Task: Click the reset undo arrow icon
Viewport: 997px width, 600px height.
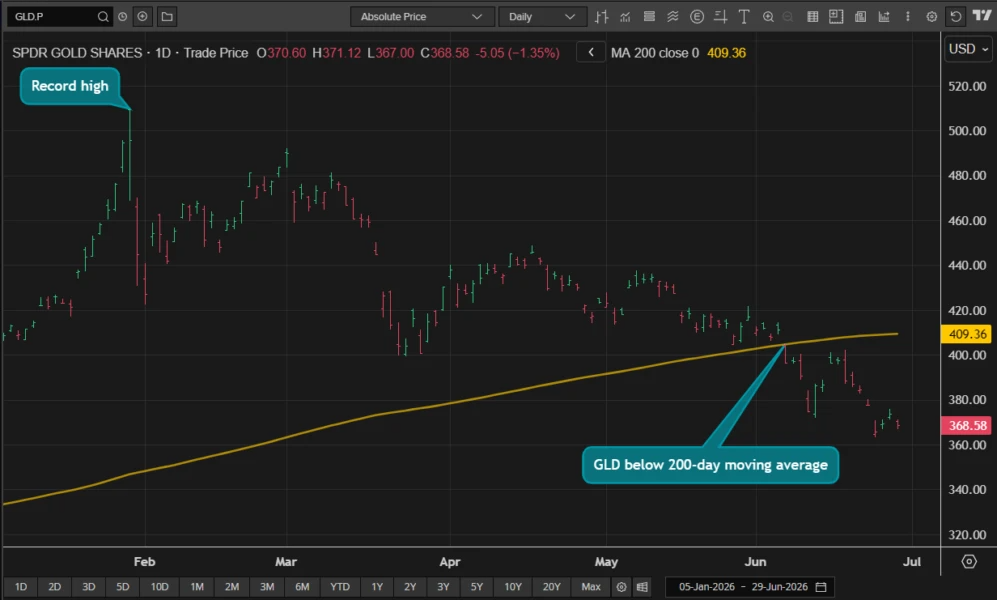Action: [956, 17]
